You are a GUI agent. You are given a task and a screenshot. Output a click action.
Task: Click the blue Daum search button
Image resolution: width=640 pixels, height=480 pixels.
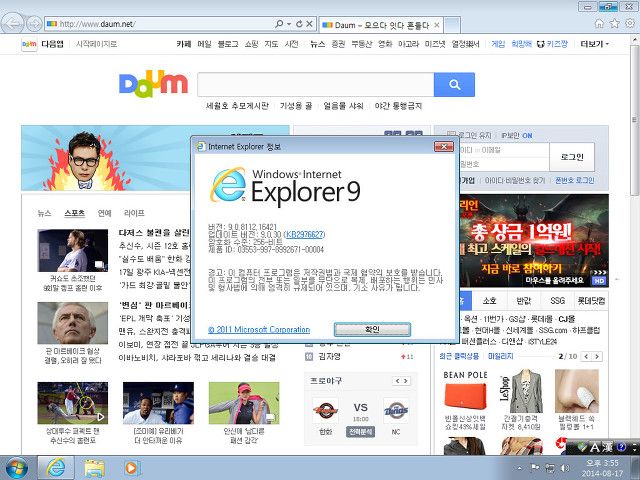click(454, 84)
